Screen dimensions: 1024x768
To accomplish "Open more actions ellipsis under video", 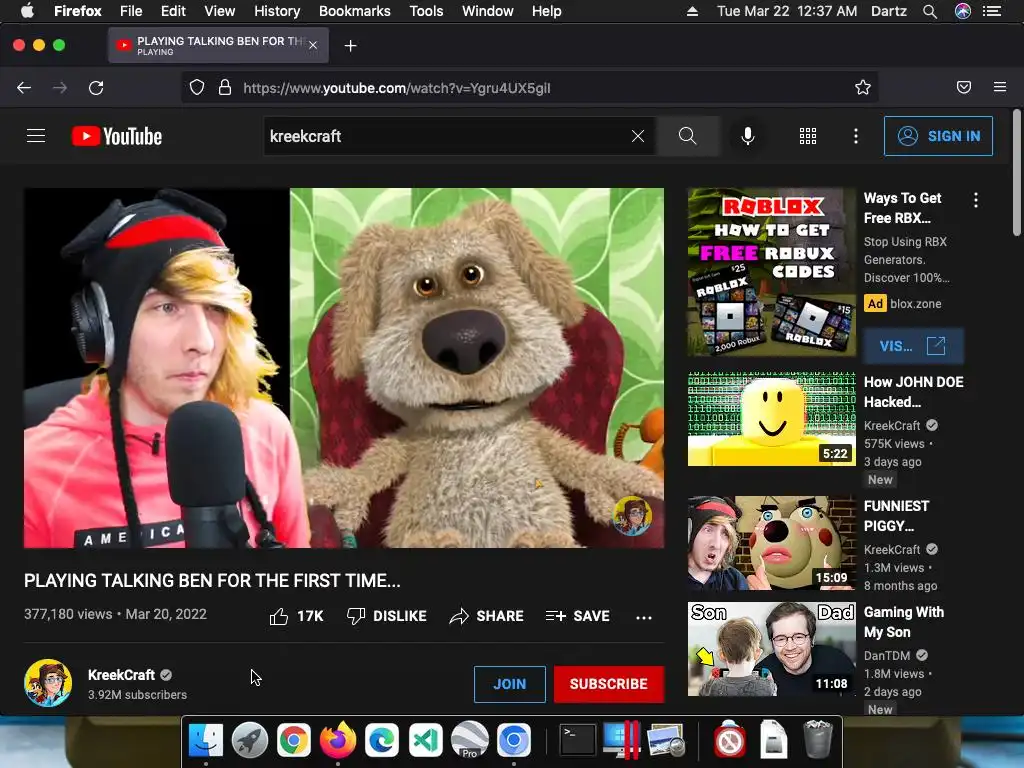I will pos(644,617).
